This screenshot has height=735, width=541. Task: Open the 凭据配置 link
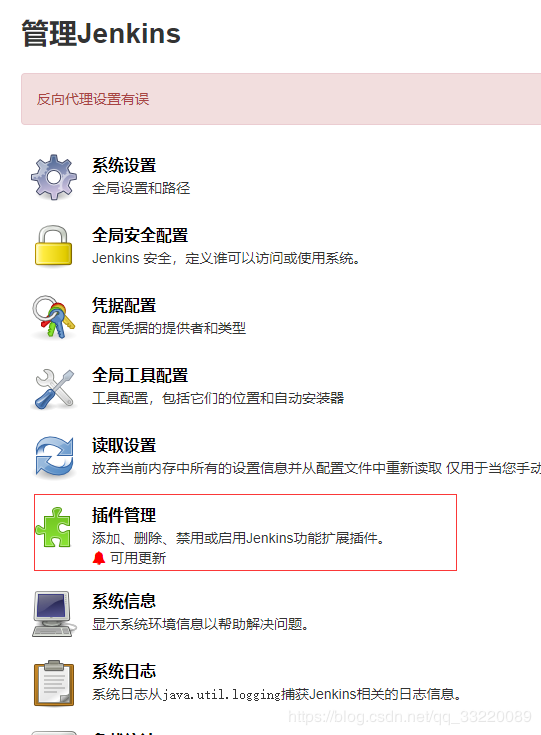[x=124, y=305]
